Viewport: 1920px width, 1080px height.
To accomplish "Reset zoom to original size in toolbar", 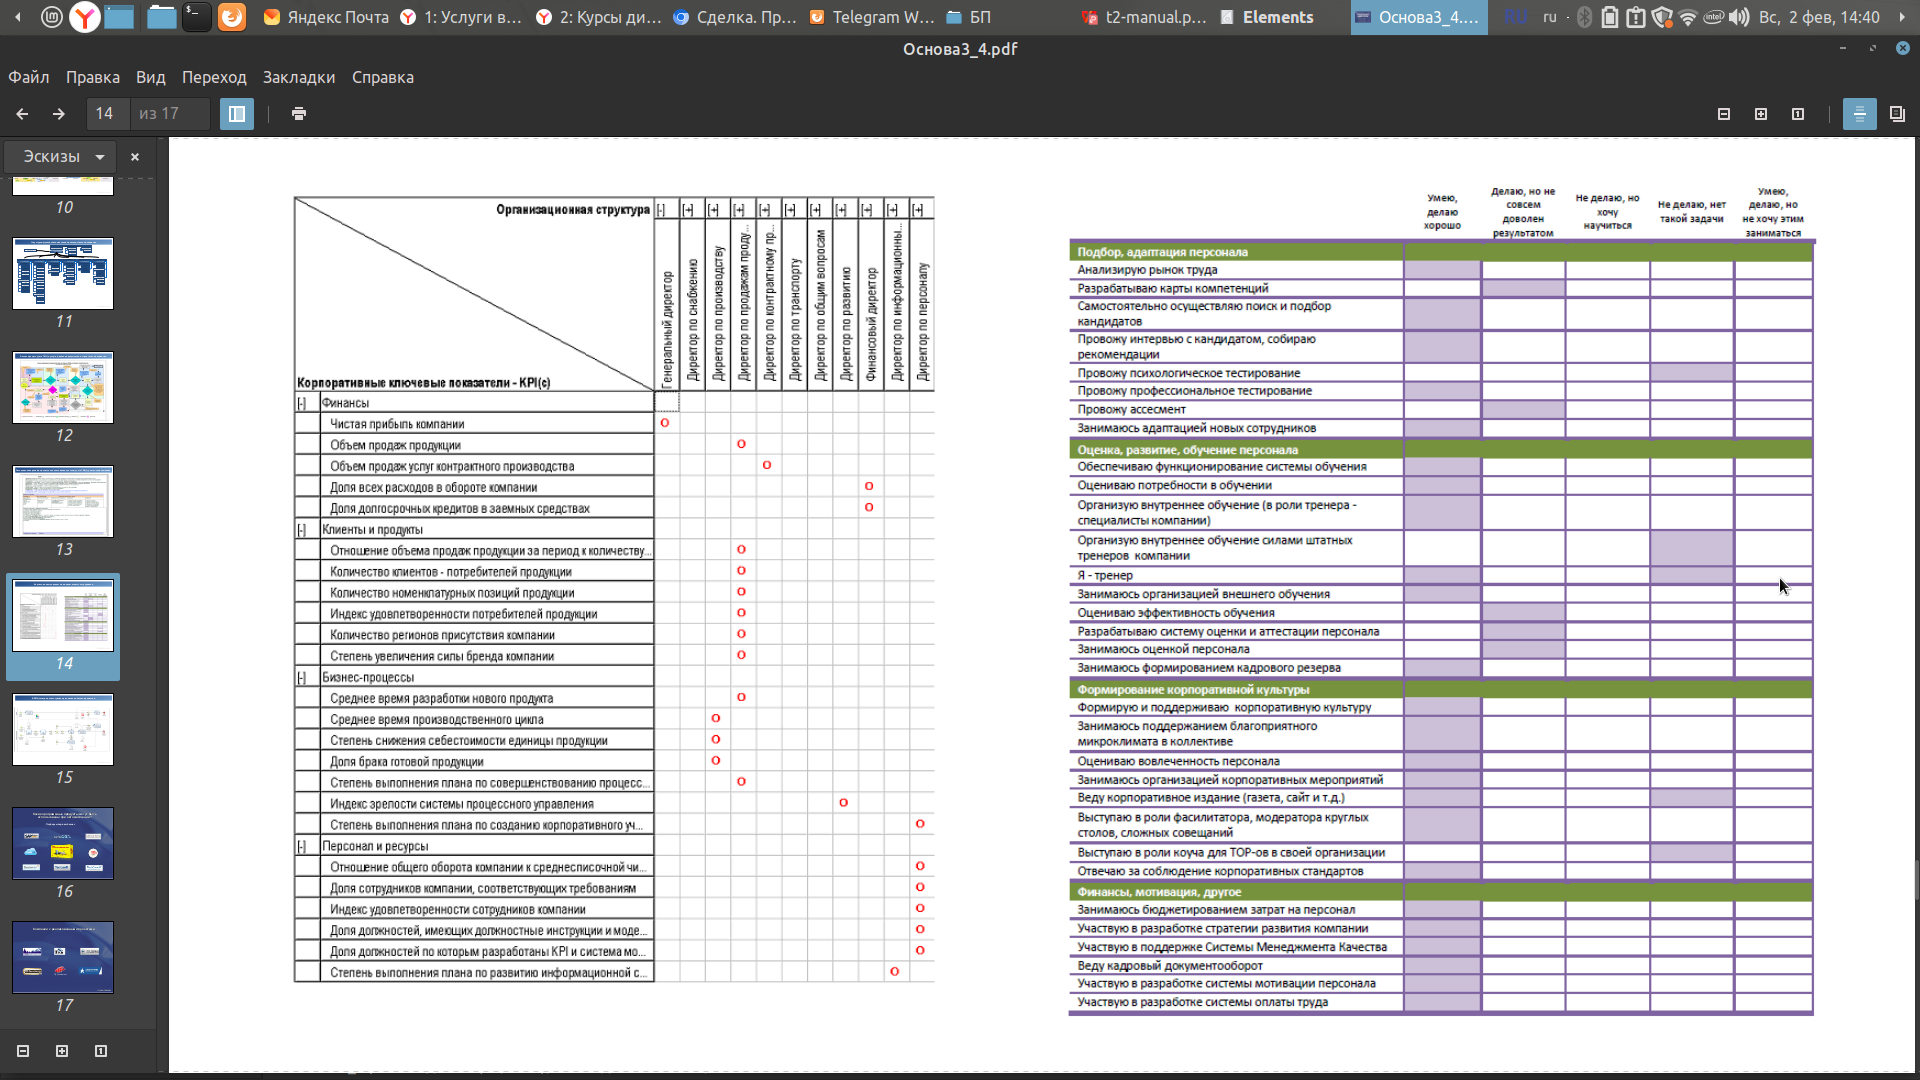I will [1798, 114].
